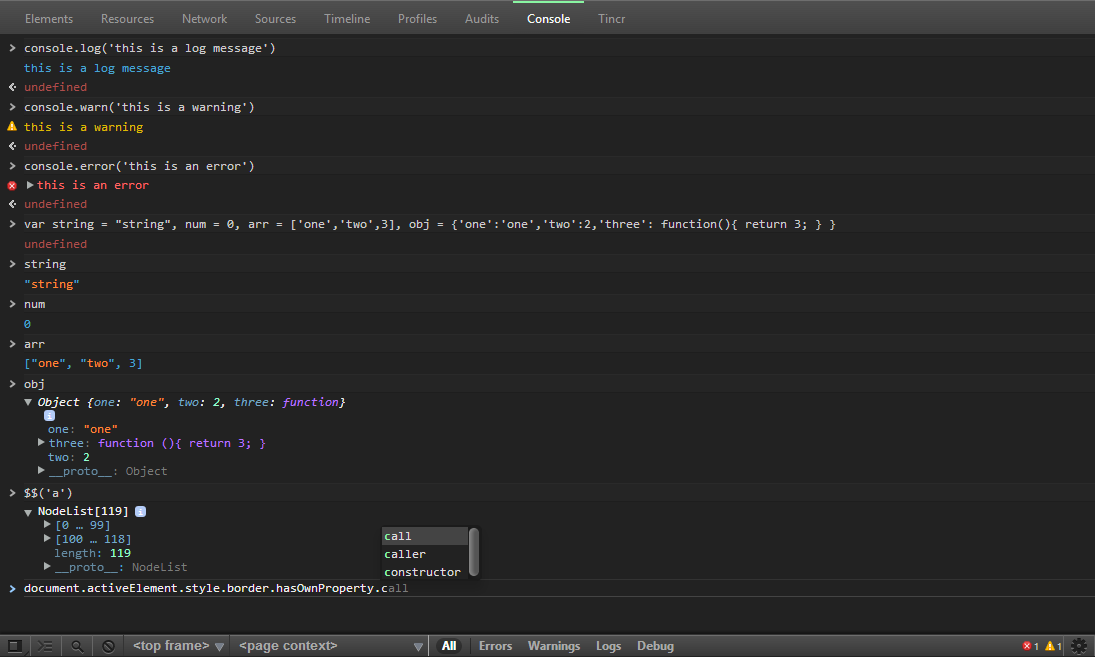Collapse the Object tree output
Screen dimensions: 1095x657
click(29, 402)
